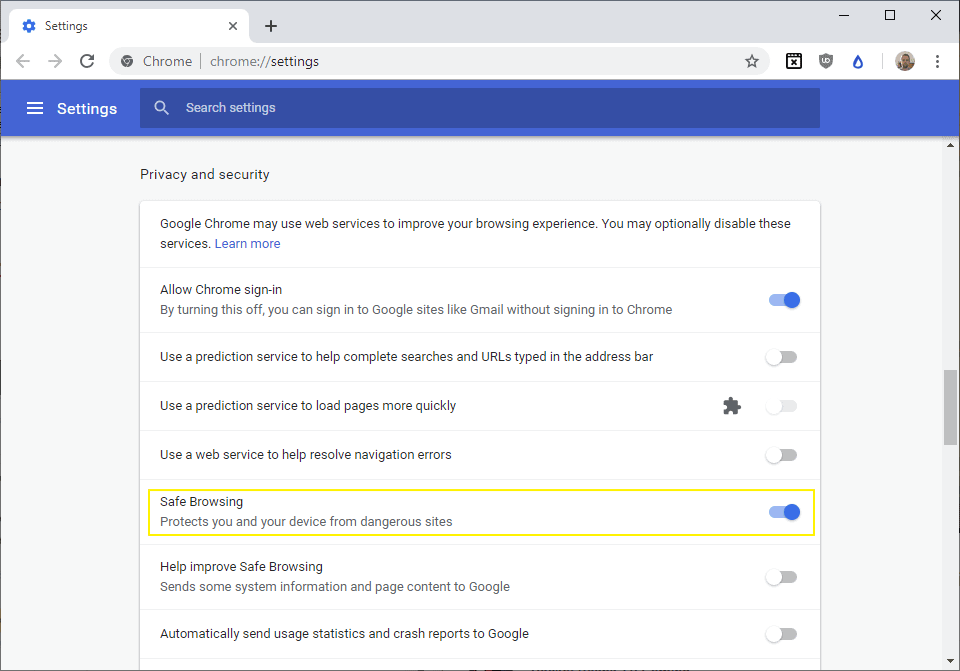This screenshot has height=671, width=960.
Task: Open the popup-blocker extension with X icon
Action: tap(793, 61)
